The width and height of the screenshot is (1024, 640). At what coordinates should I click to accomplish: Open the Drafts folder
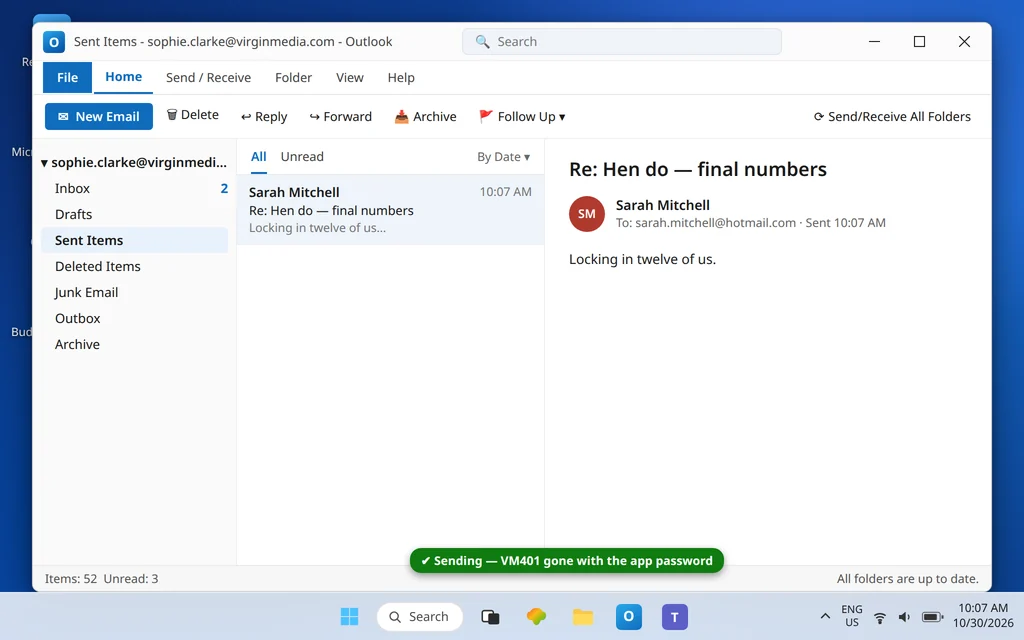coord(135,214)
